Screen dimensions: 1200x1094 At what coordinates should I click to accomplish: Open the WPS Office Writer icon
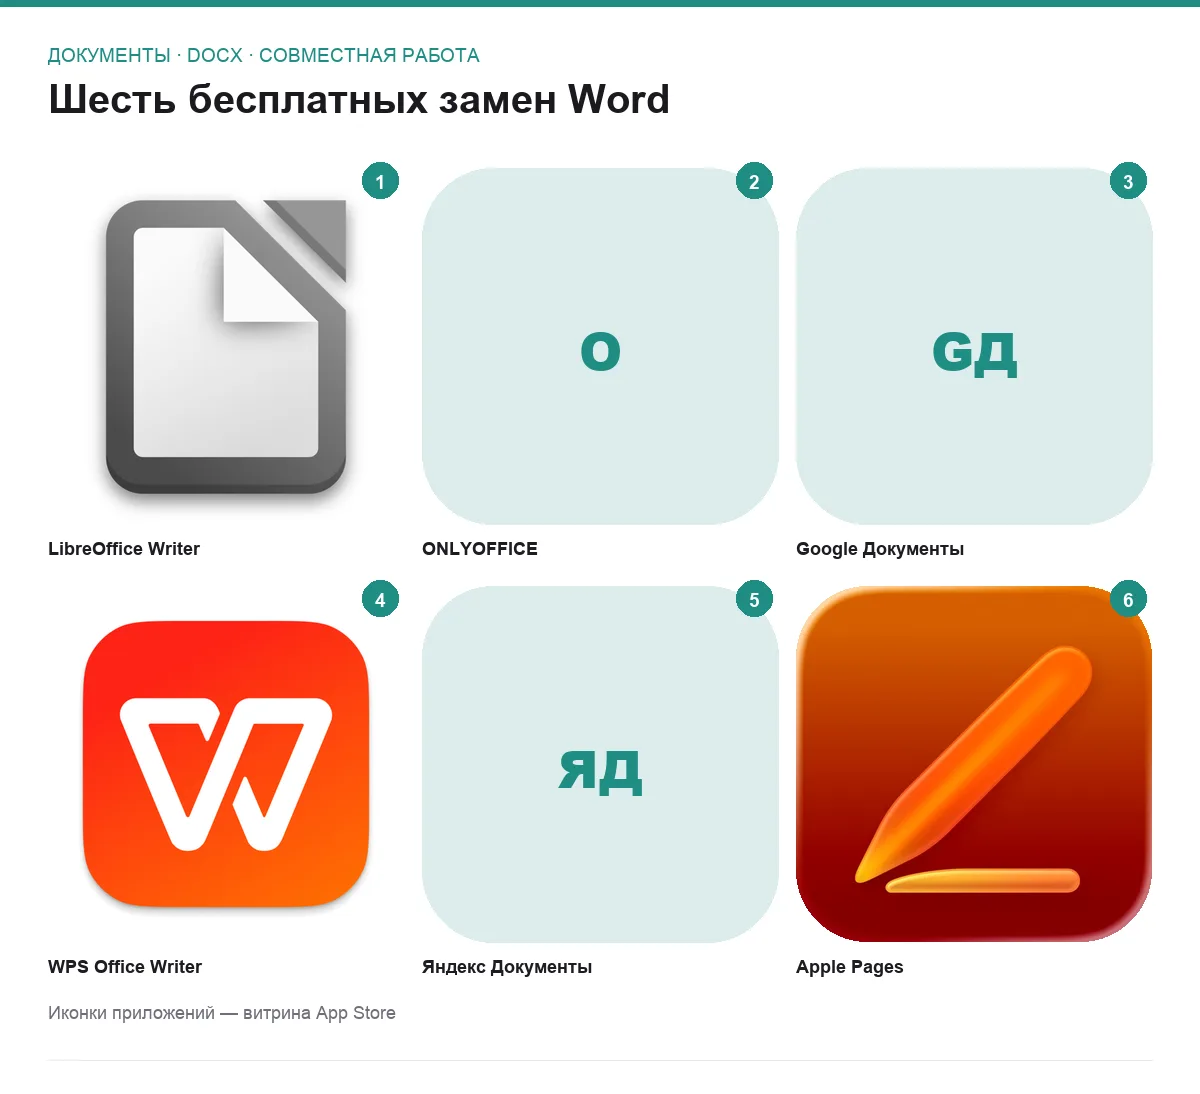pyautogui.click(x=226, y=764)
